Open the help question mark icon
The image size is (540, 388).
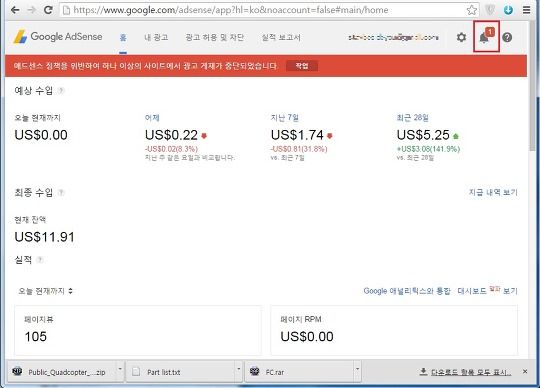pos(507,37)
